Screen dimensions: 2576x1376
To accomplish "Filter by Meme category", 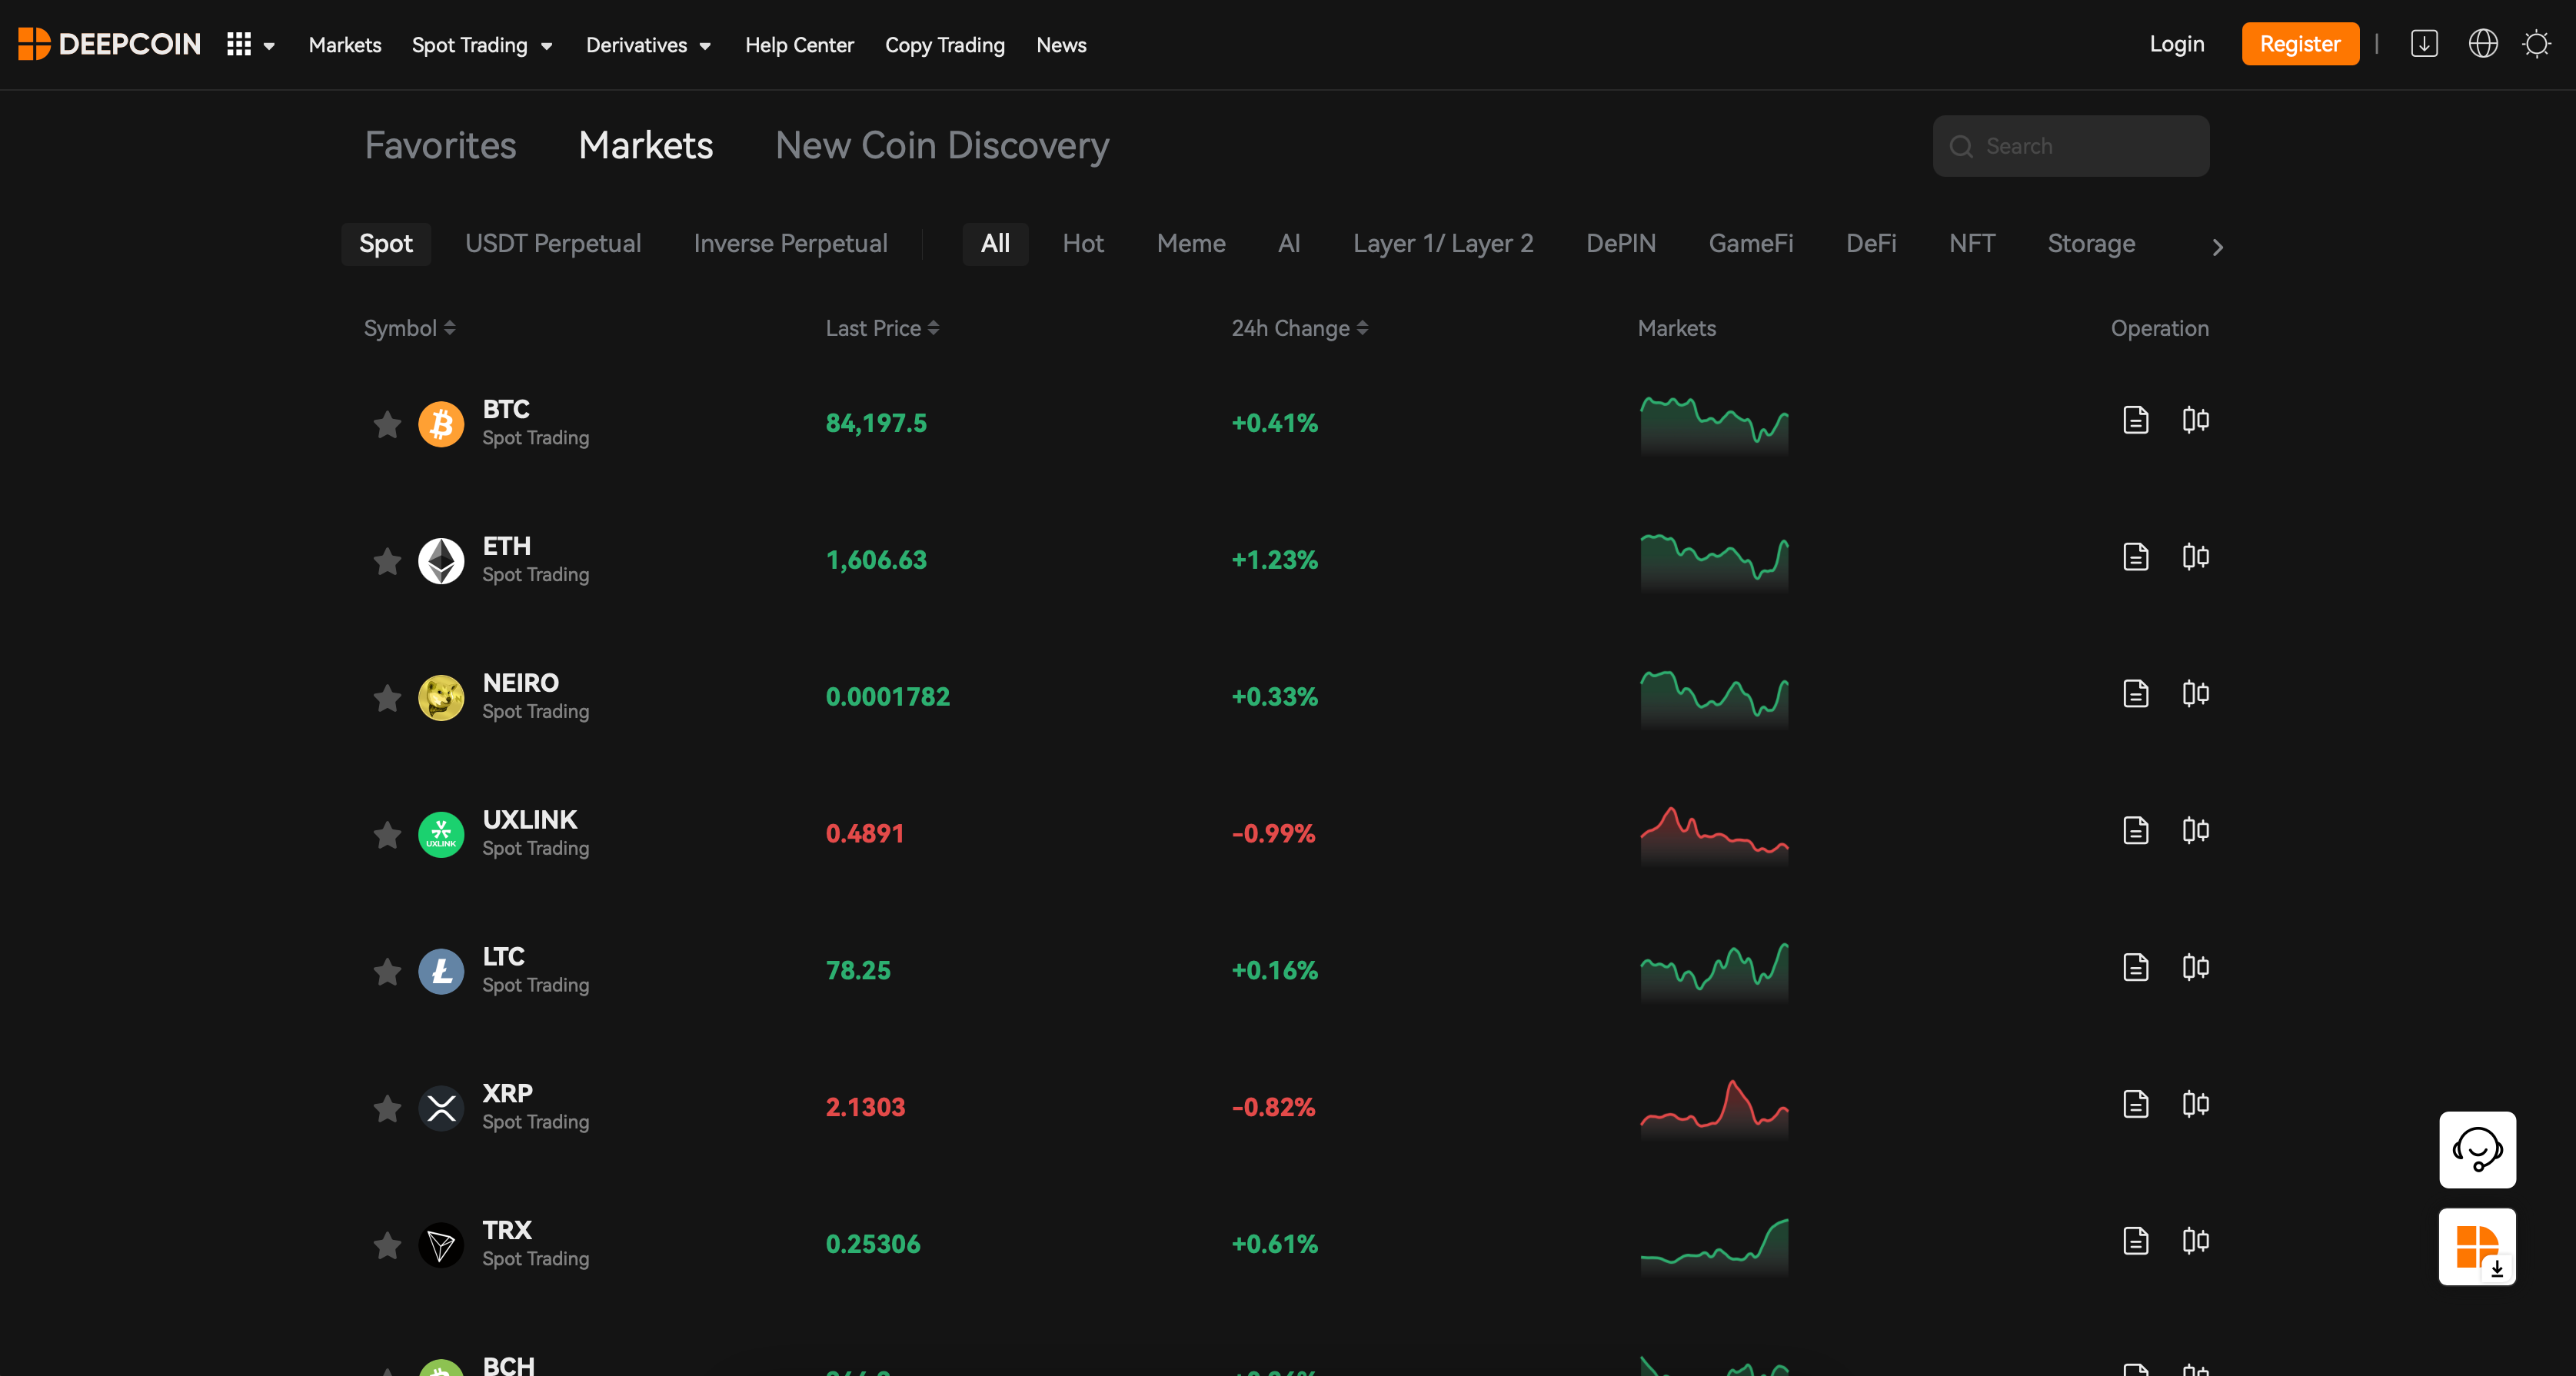I will 1191,244.
